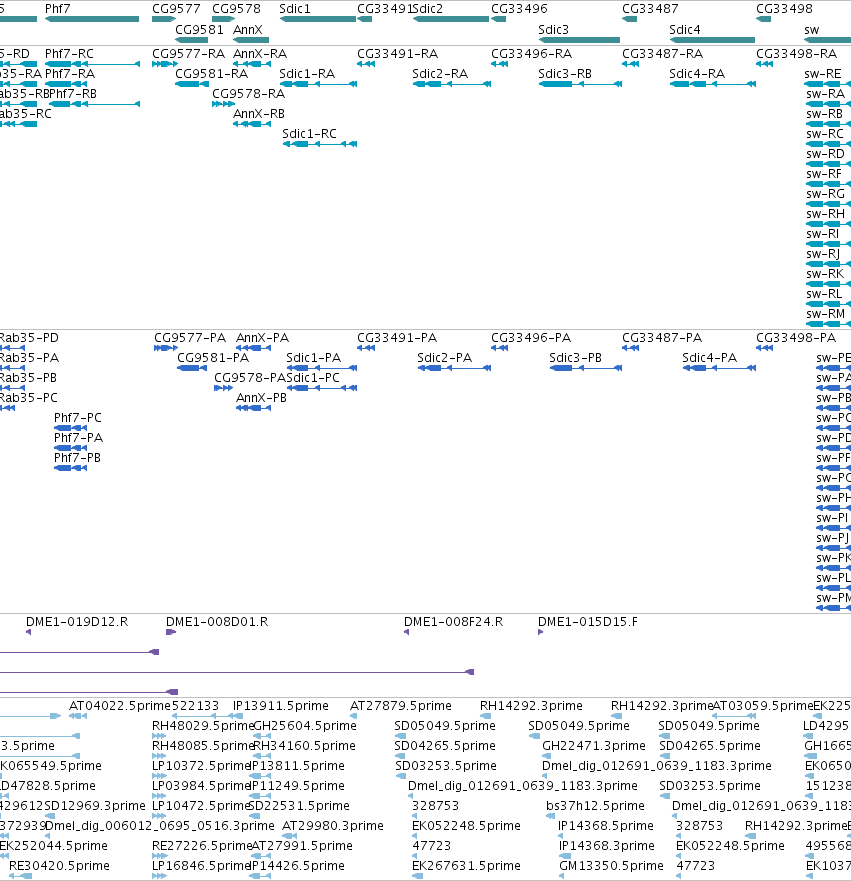This screenshot has width=851, height=881.
Task: Select the GH25604.5prime EST label
Action: pos(305,726)
